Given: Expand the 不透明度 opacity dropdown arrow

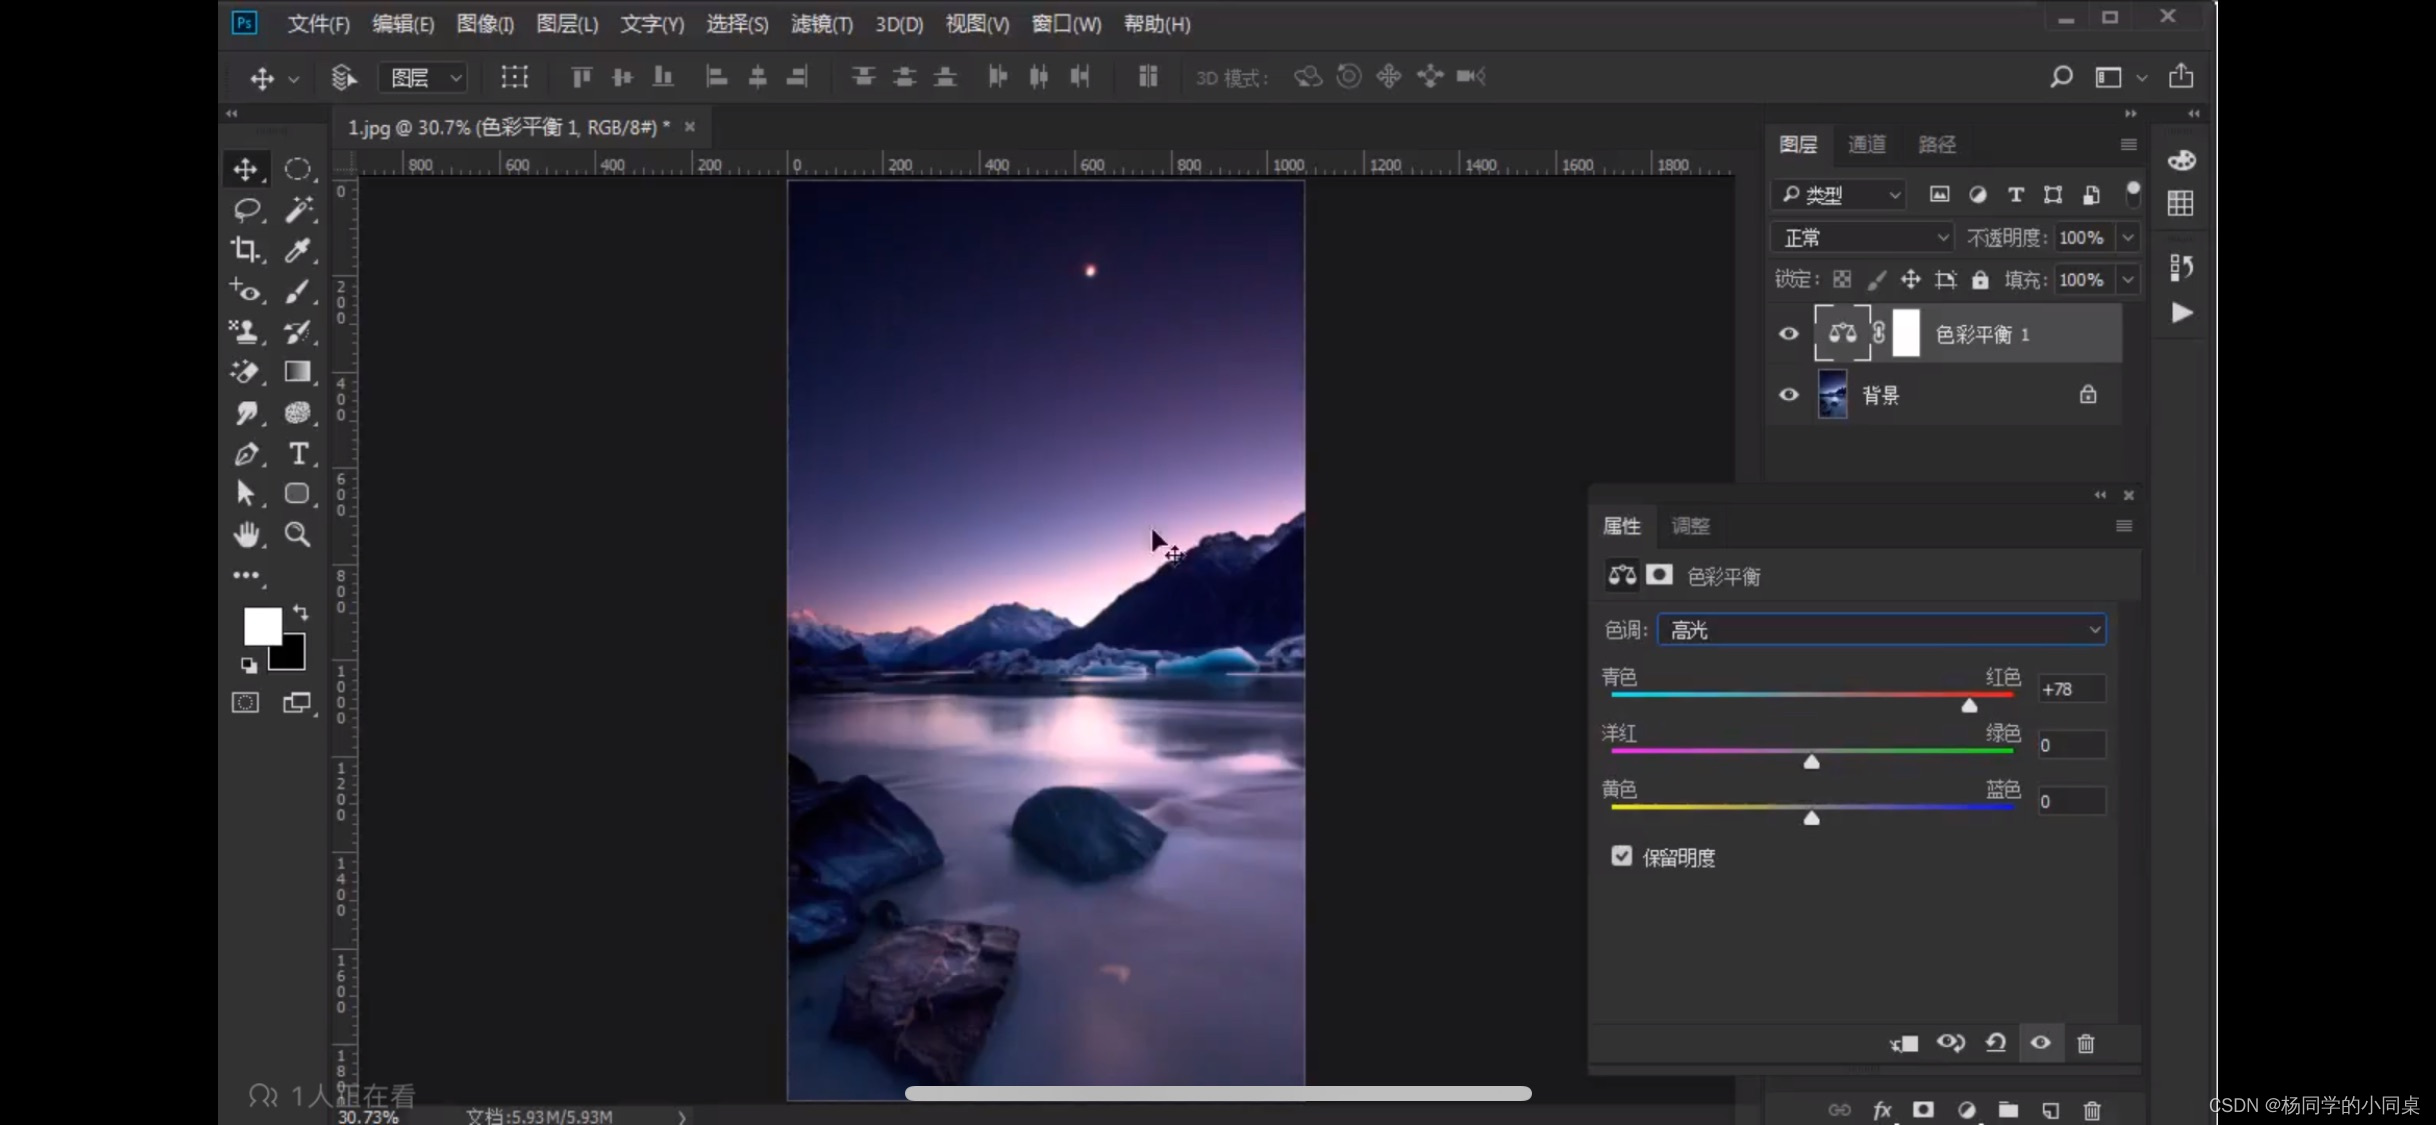Looking at the screenshot, I should pos(2128,238).
